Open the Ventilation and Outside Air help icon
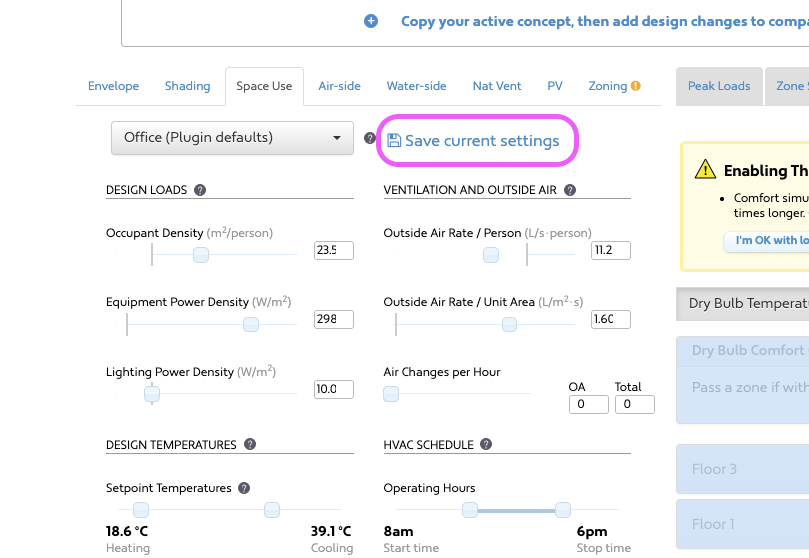The width and height of the screenshot is (809, 558). tap(570, 190)
